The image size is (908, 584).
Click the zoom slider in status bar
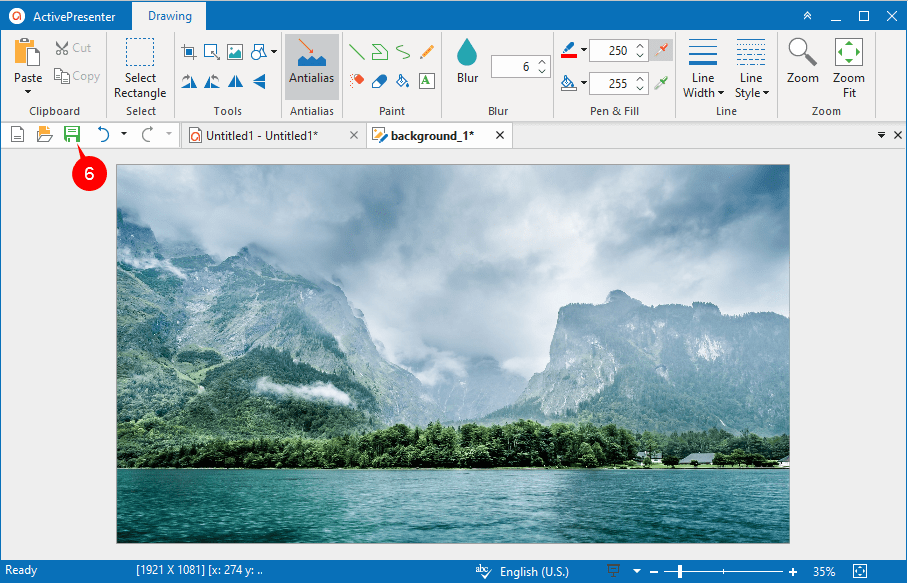[723, 572]
